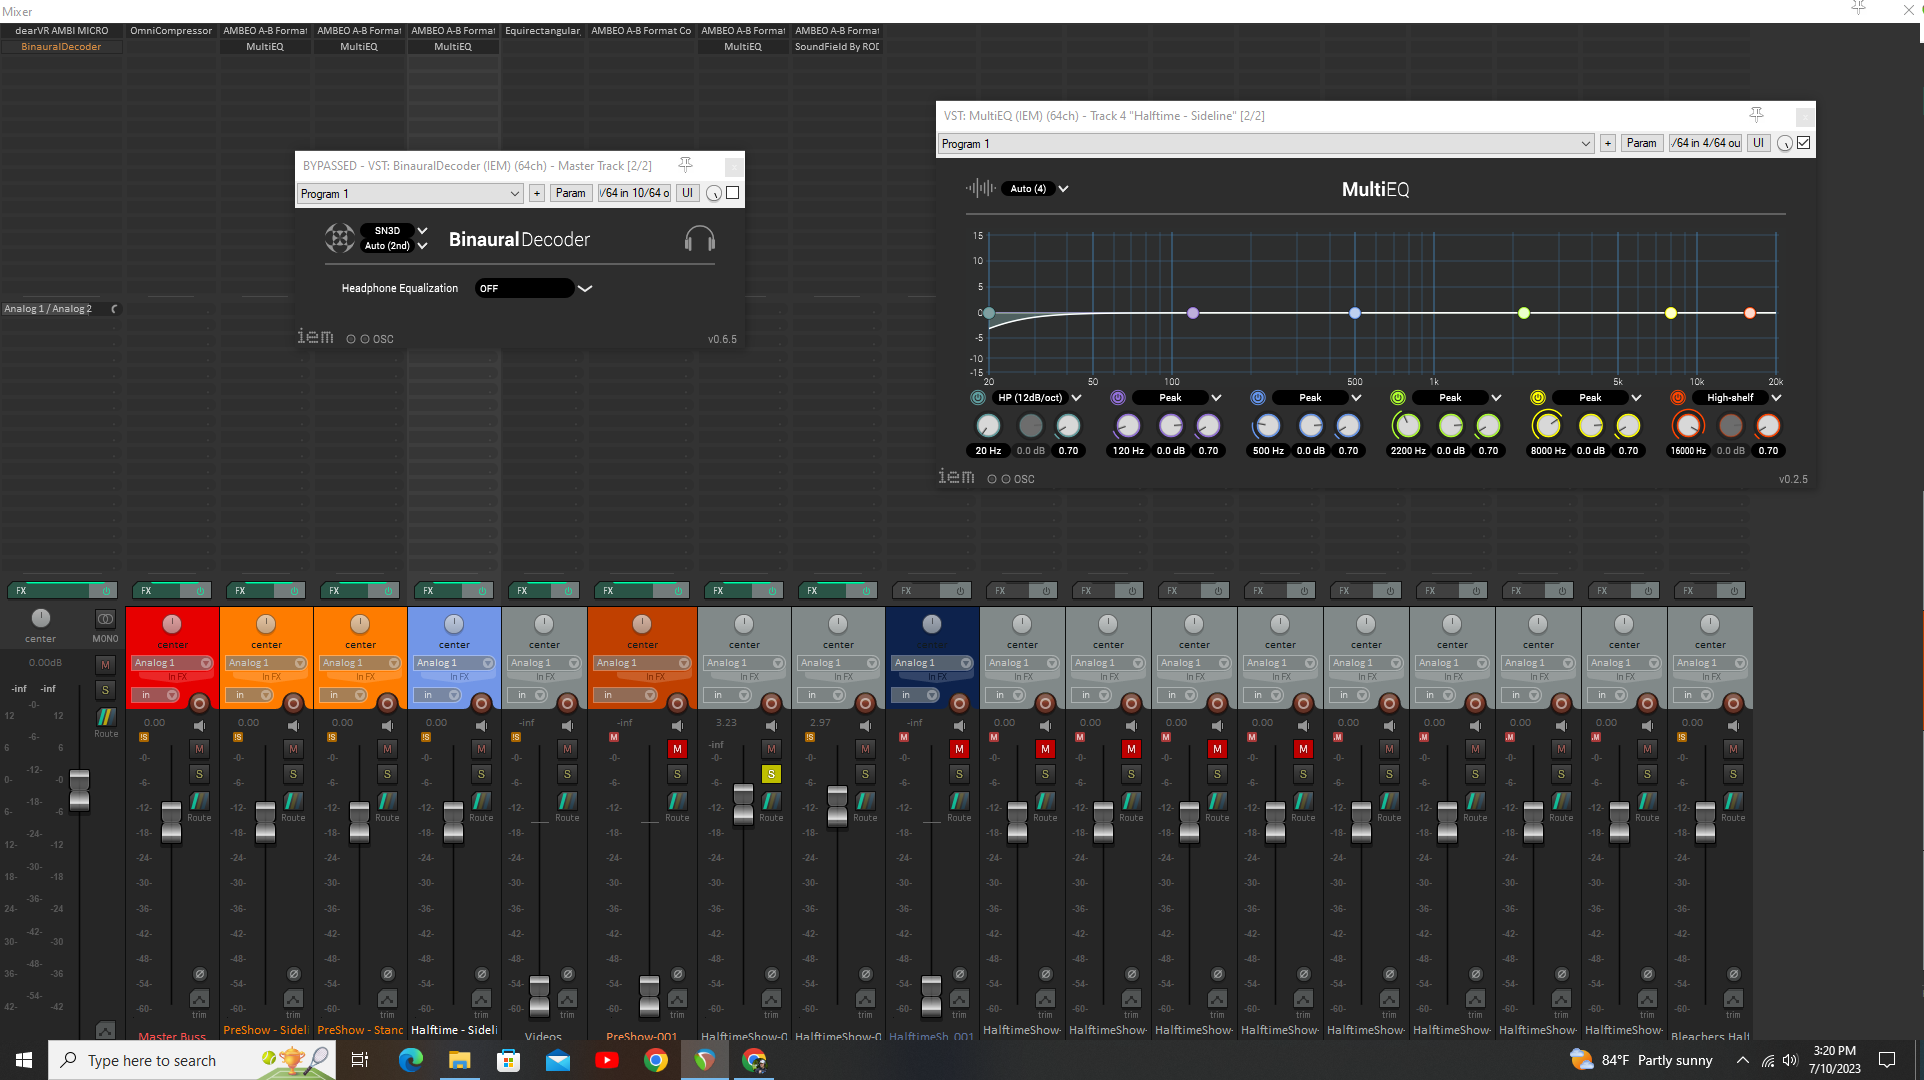Click UI button in MultiEQ window
Image resolution: width=1924 pixels, height=1080 pixels.
[x=1758, y=143]
